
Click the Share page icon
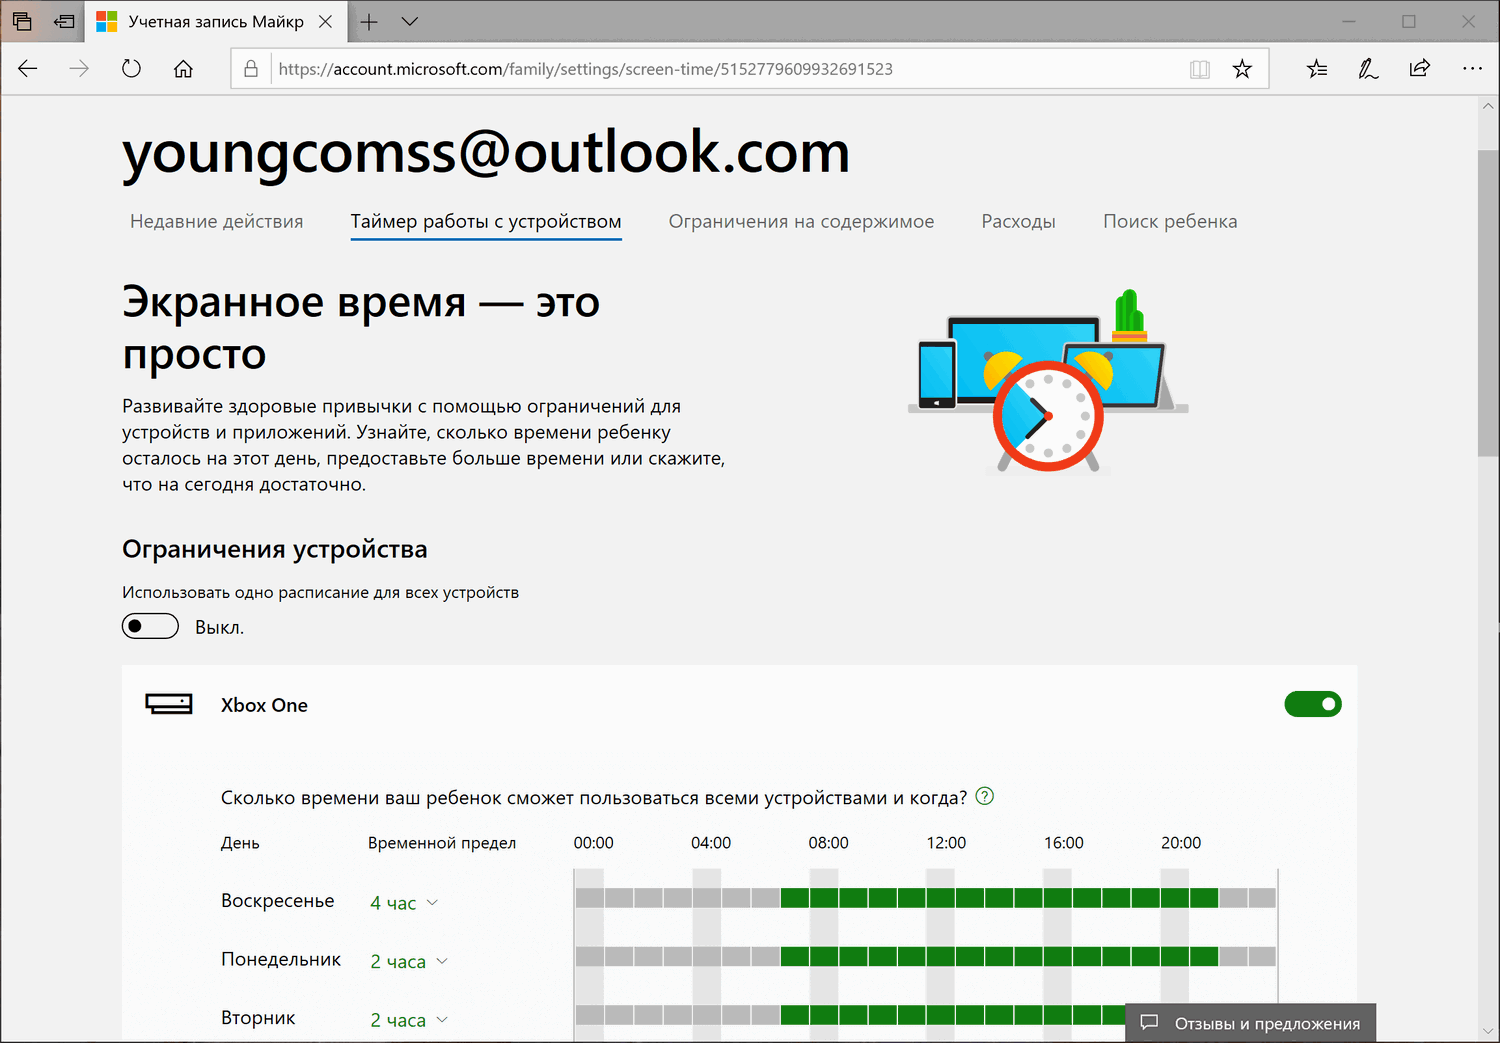coord(1419,69)
